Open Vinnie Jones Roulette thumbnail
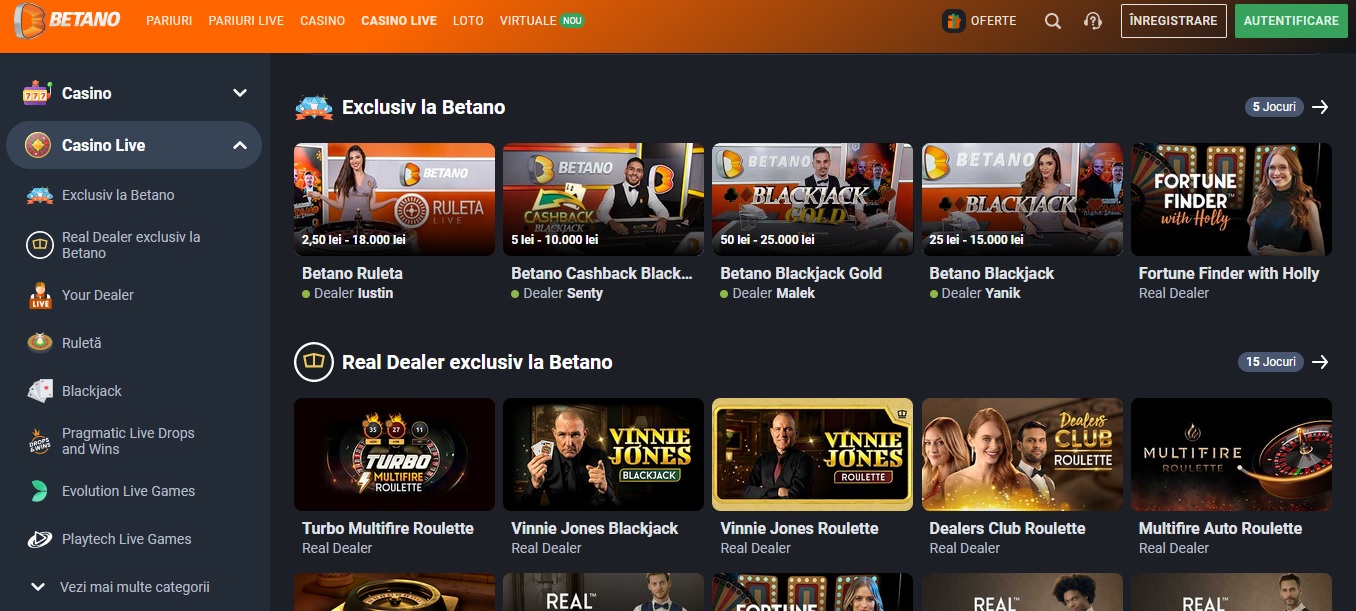1356x611 pixels. click(x=812, y=454)
